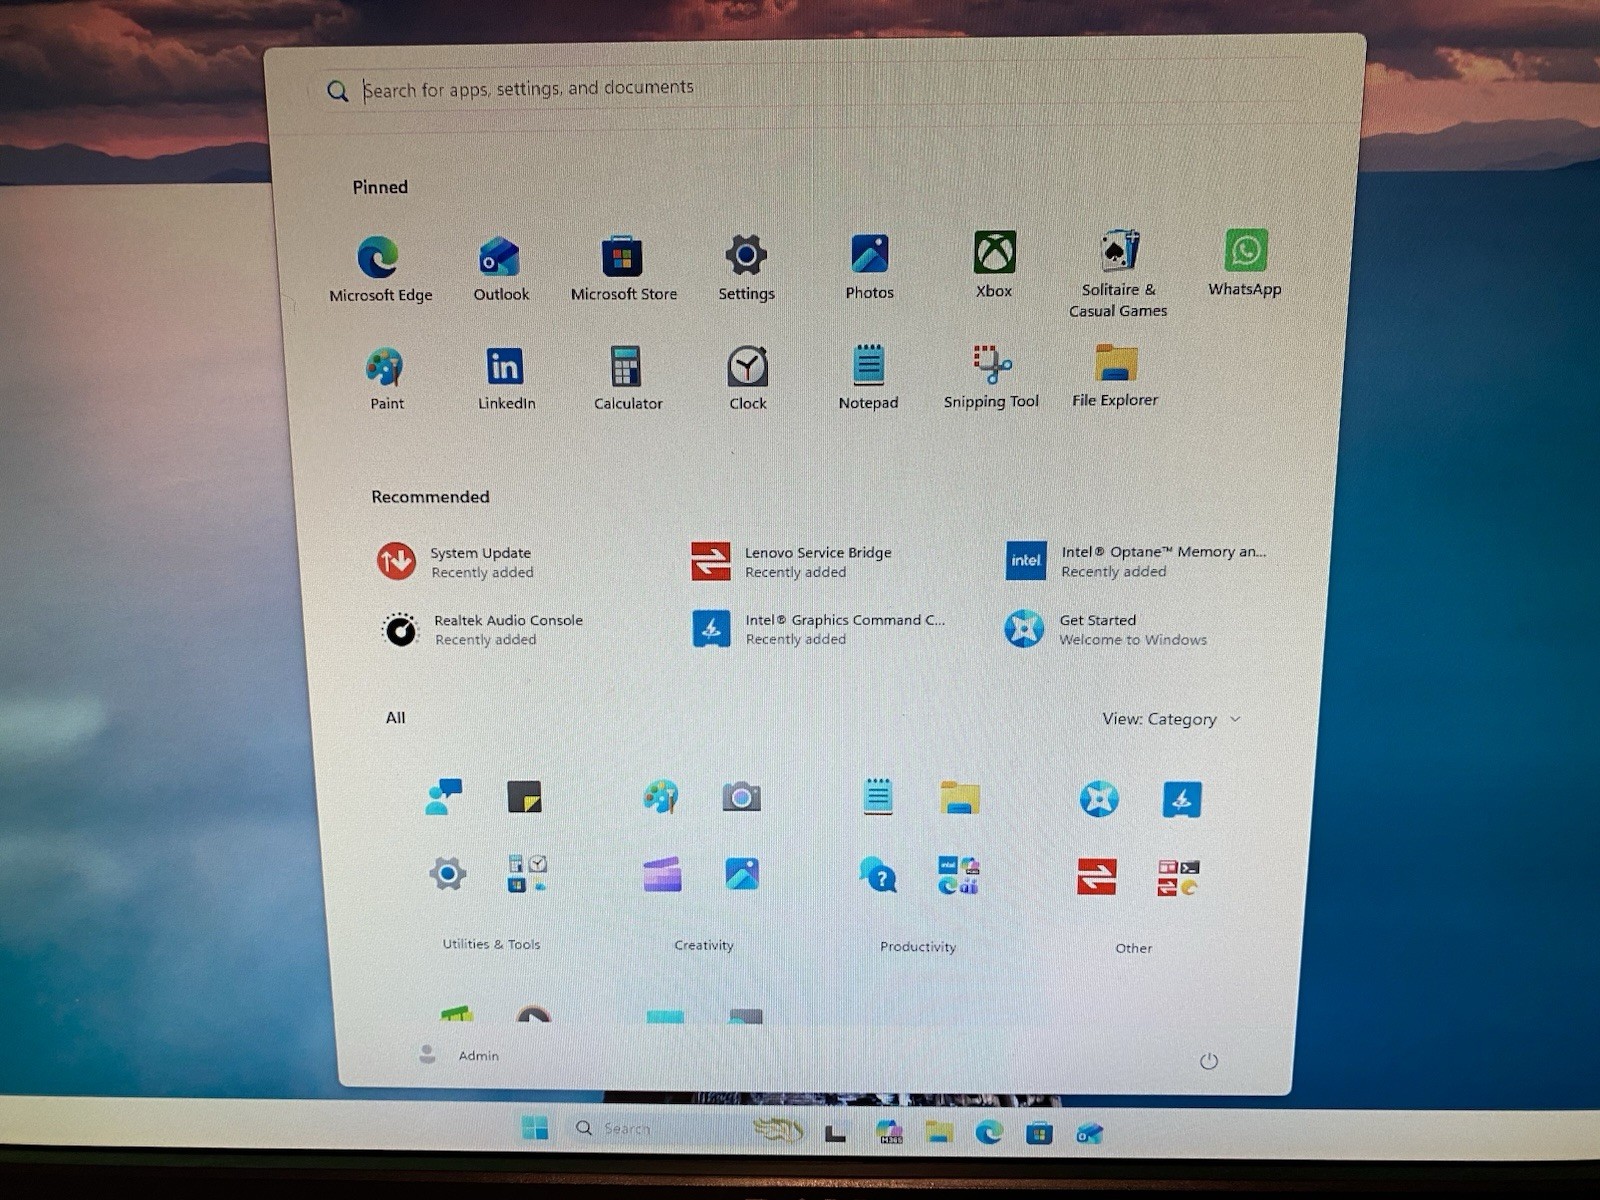Open Lenovo Service Bridge in Other category
The height and width of the screenshot is (1200, 1600).
(x=1096, y=878)
